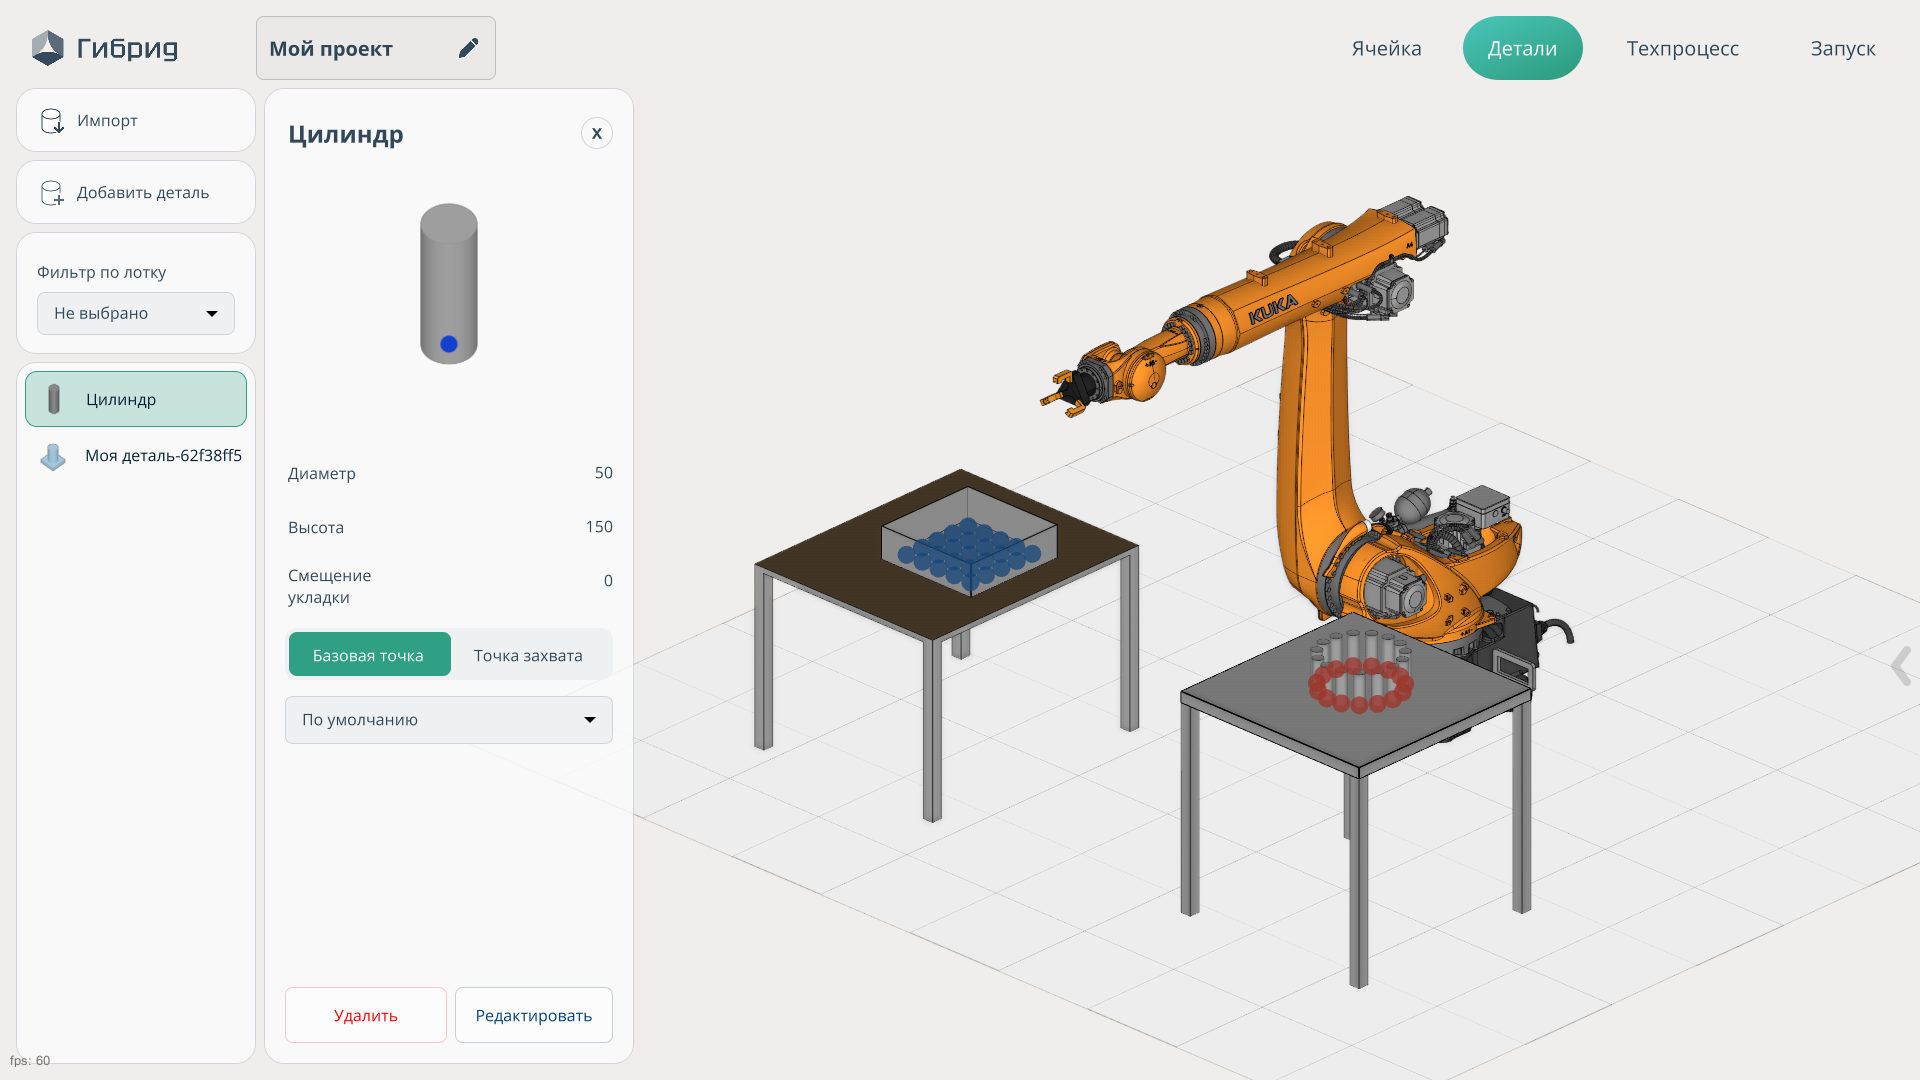Open the Не выбрано tray filter dropdown
The image size is (1920, 1080).
136,313
